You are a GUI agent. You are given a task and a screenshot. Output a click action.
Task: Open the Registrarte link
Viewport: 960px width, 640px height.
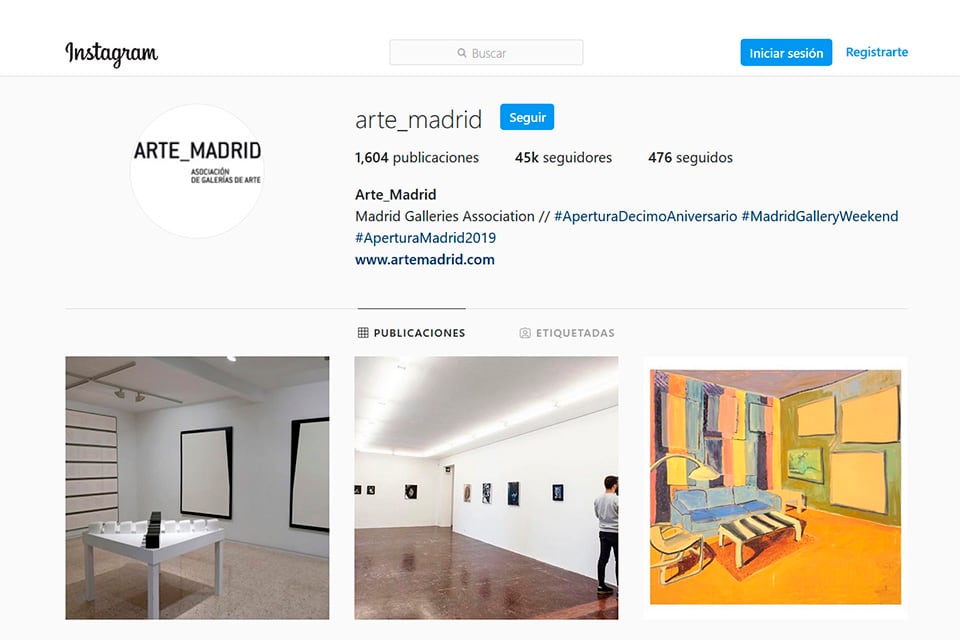[x=877, y=52]
